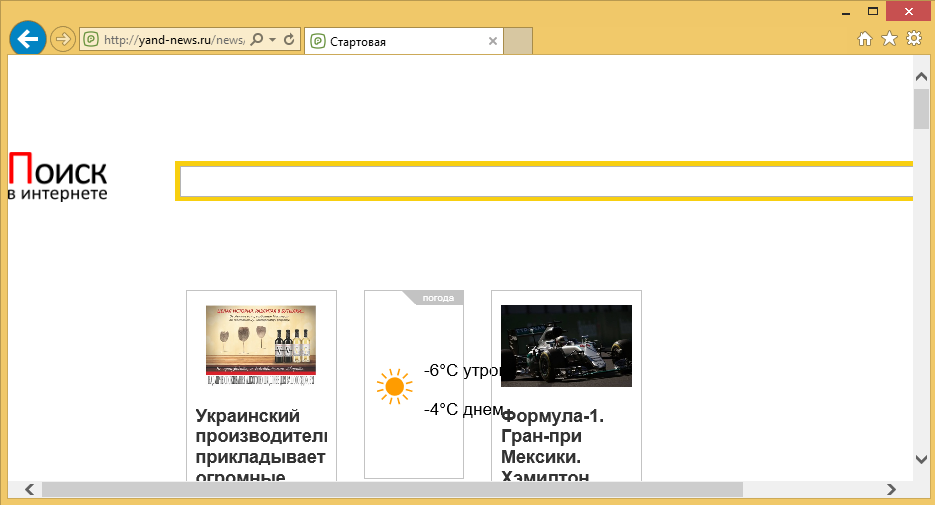Click the vertical scrollbar up arrow

click(921, 77)
